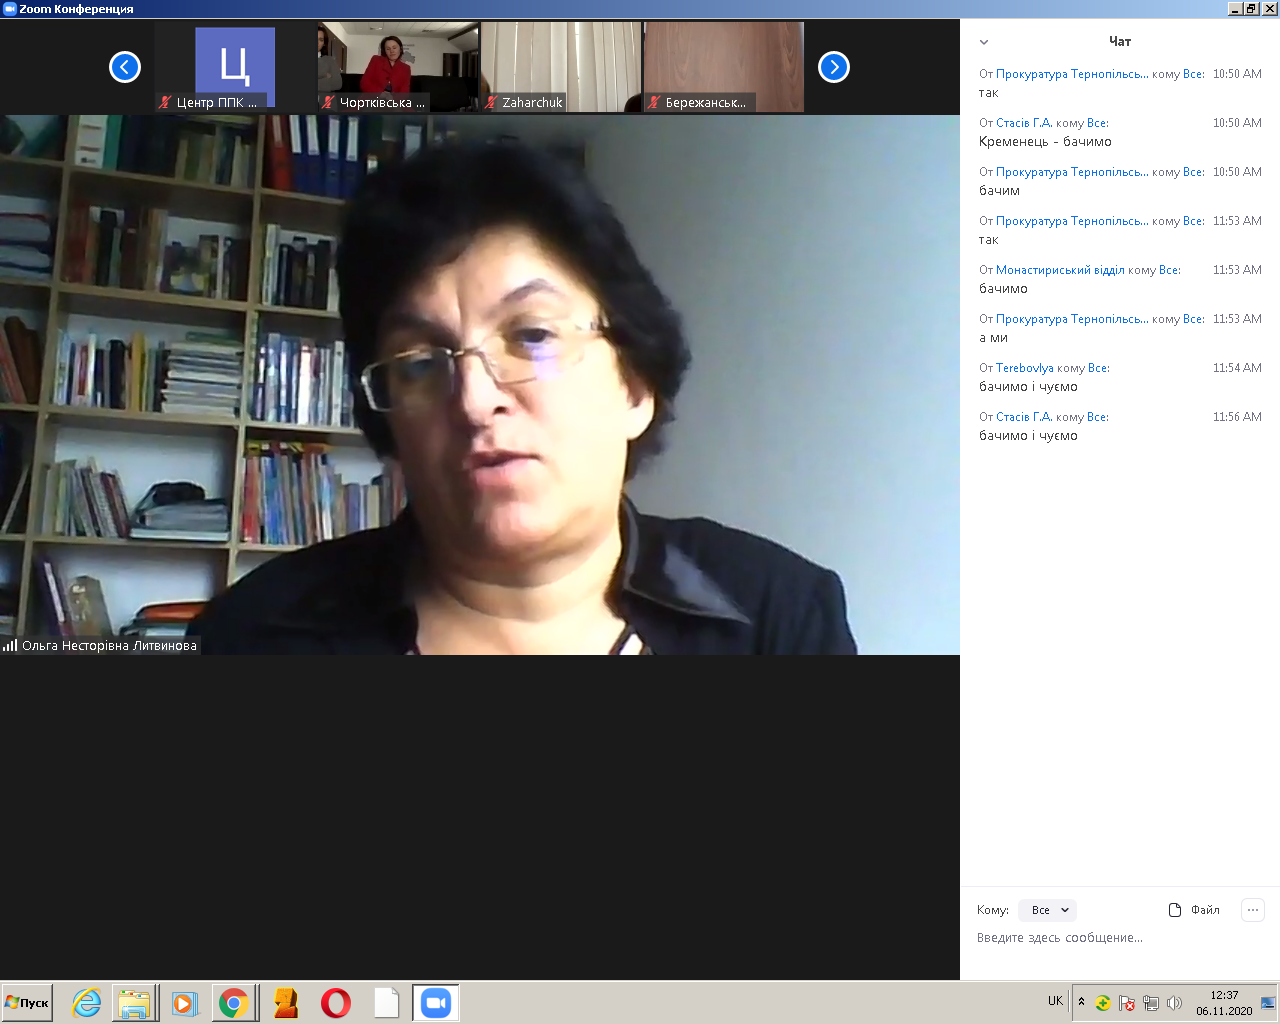Click the UK language indicator in tray
The width and height of the screenshot is (1280, 1024).
[1055, 1001]
